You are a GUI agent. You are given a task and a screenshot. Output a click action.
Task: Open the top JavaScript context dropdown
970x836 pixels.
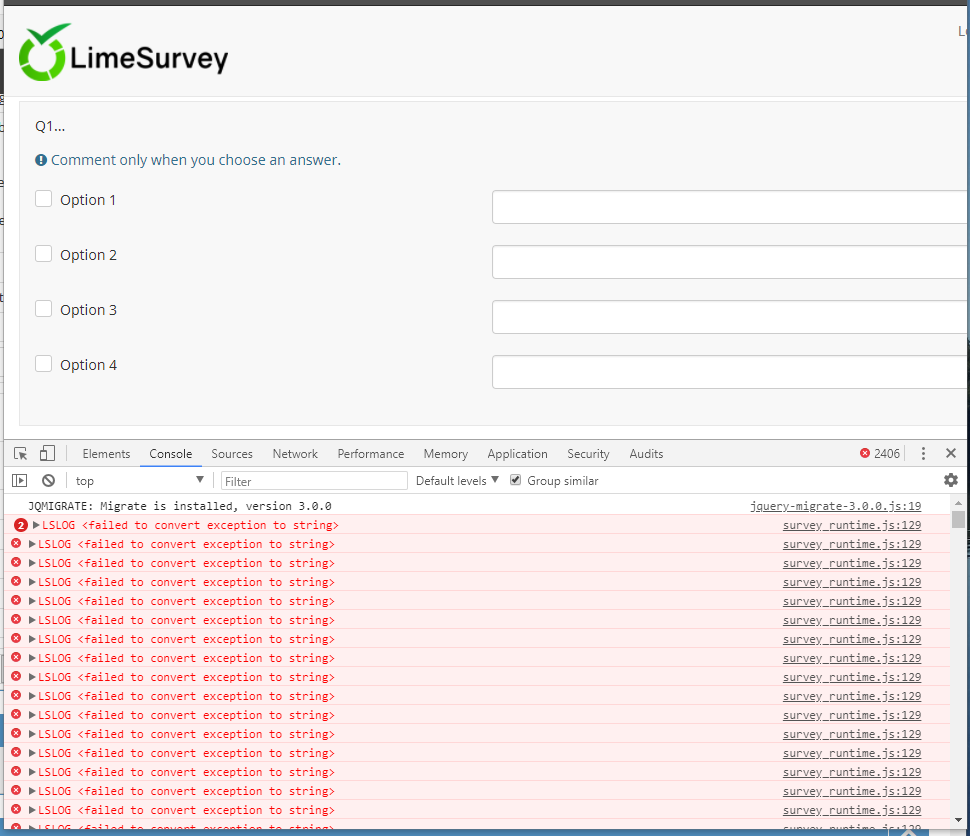coord(139,481)
